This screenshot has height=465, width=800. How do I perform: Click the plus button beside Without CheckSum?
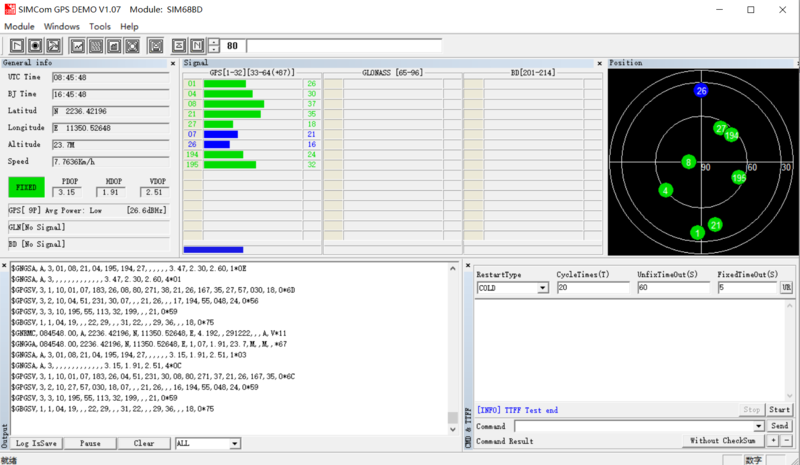pyautogui.click(x=773, y=440)
